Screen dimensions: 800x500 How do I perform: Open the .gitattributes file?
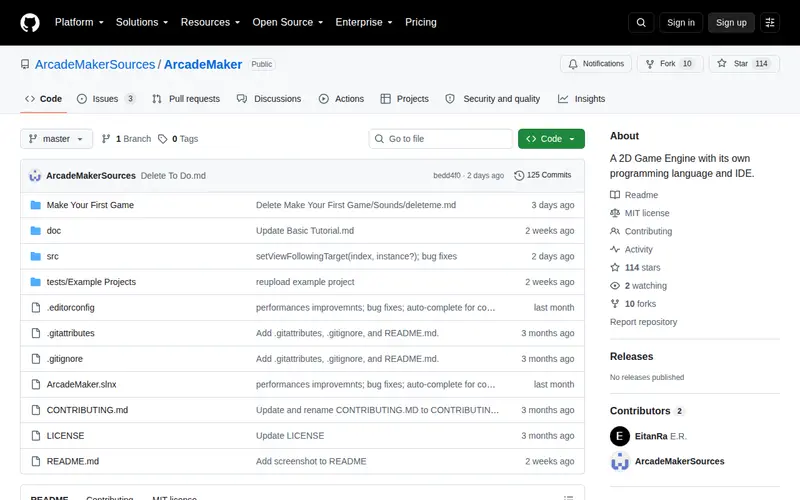tap(70, 333)
